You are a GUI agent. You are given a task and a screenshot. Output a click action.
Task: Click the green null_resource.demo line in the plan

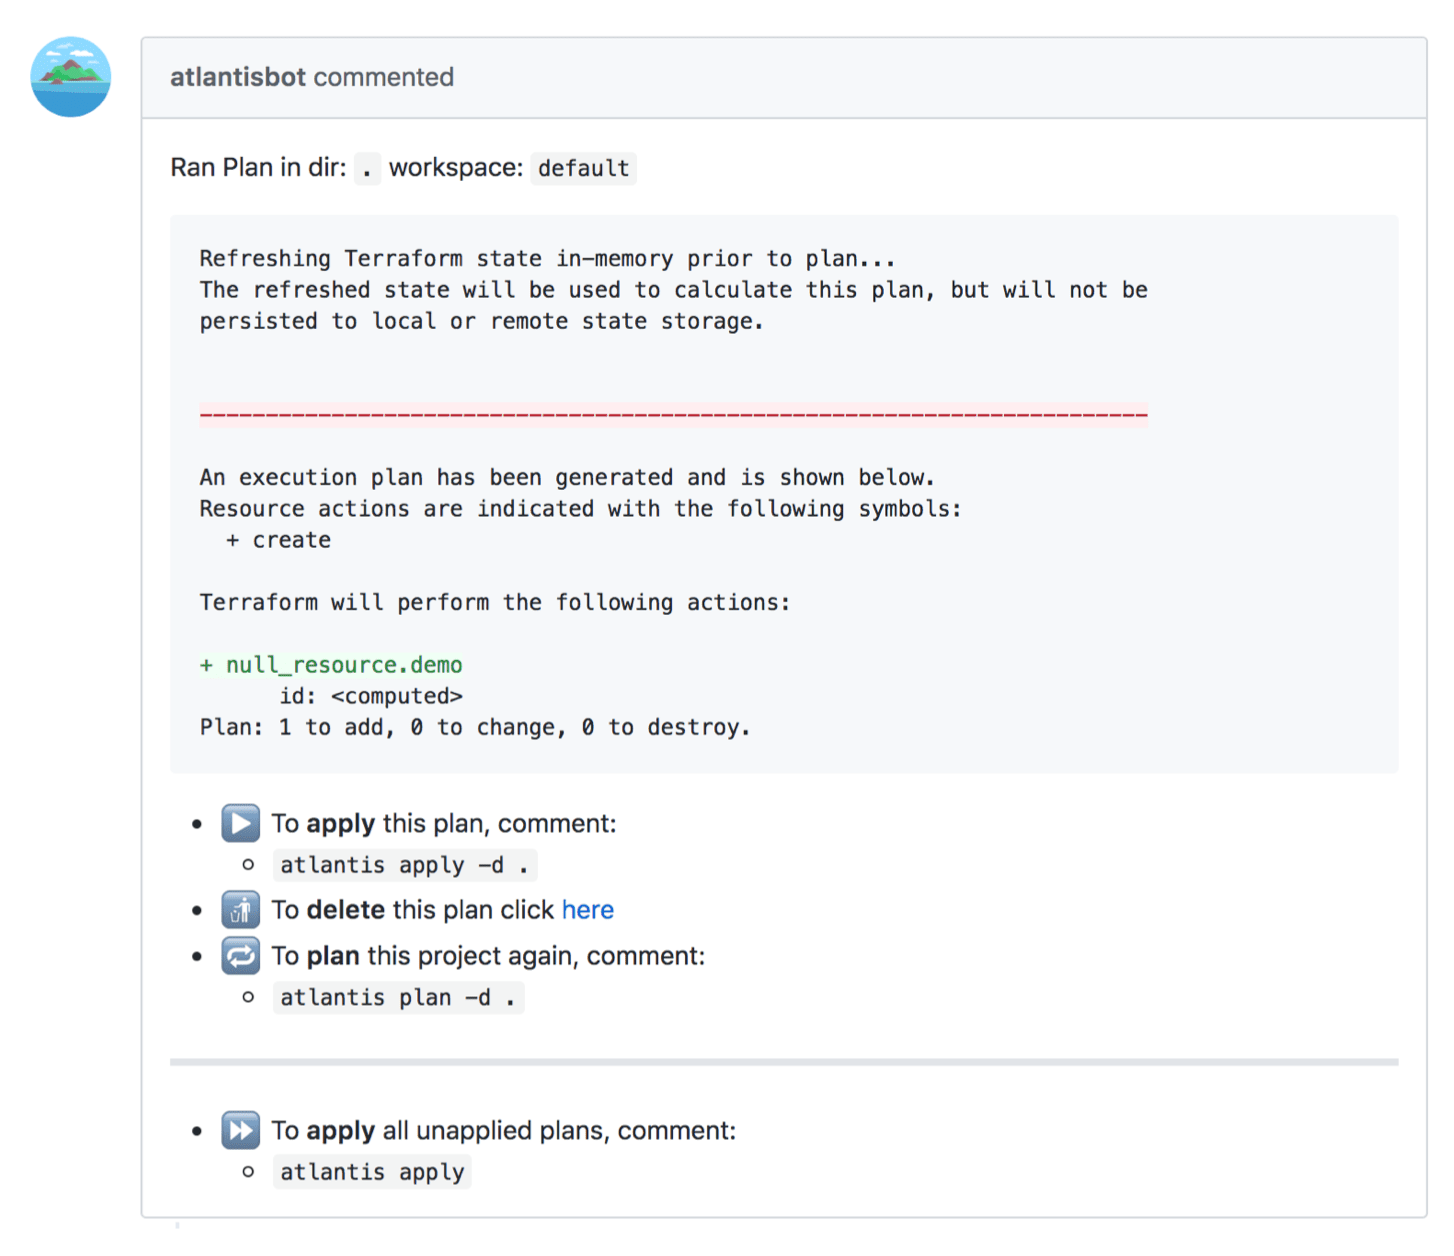point(331,664)
